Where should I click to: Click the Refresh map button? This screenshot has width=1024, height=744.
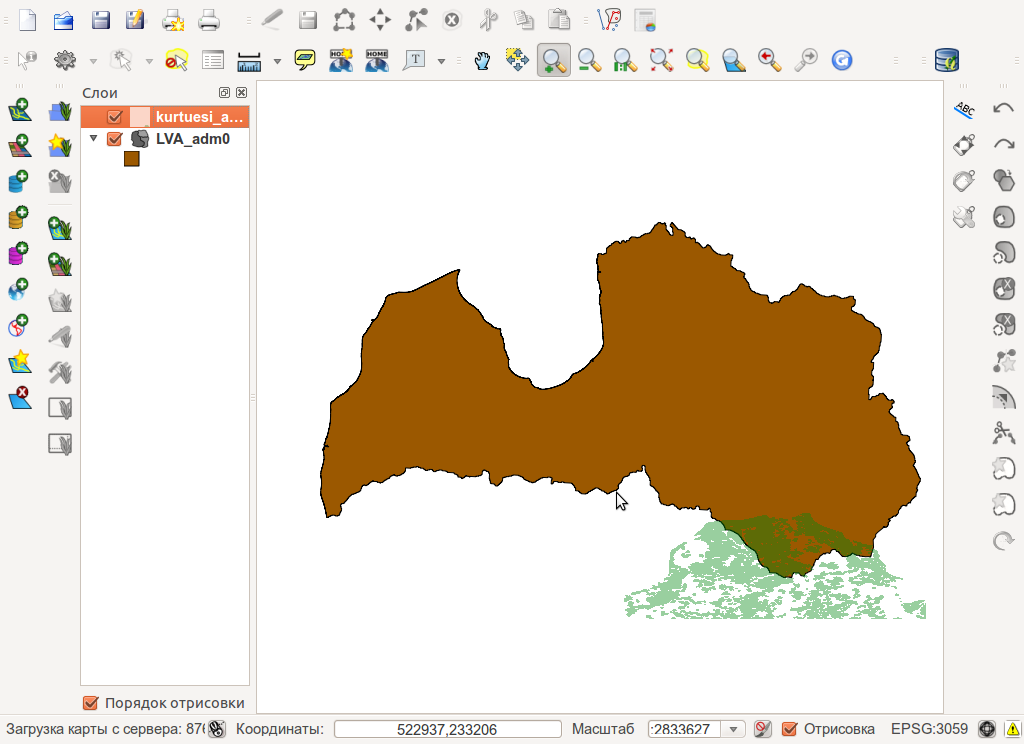pos(842,60)
